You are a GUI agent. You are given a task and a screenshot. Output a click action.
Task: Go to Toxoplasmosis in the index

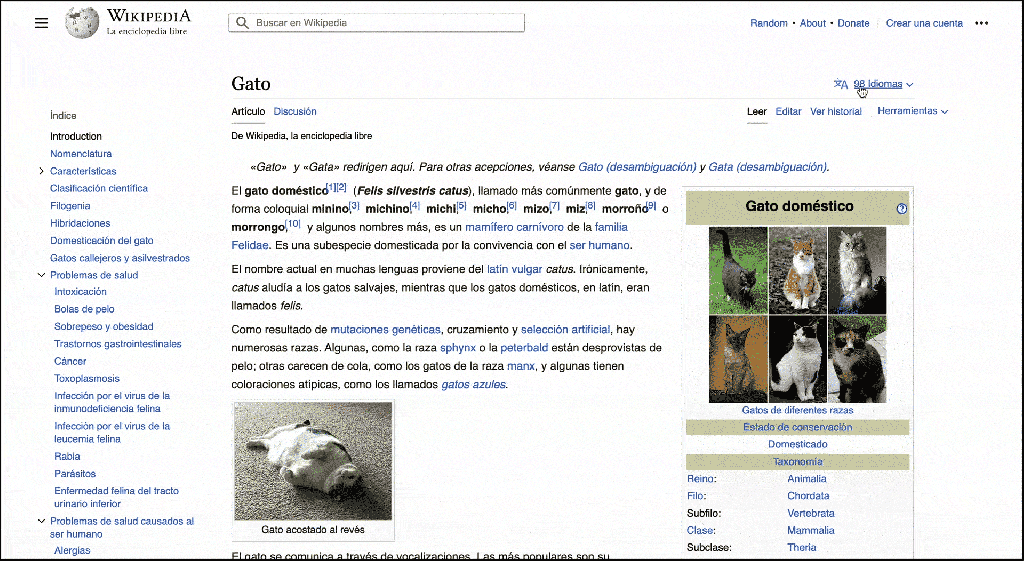tap(87, 379)
